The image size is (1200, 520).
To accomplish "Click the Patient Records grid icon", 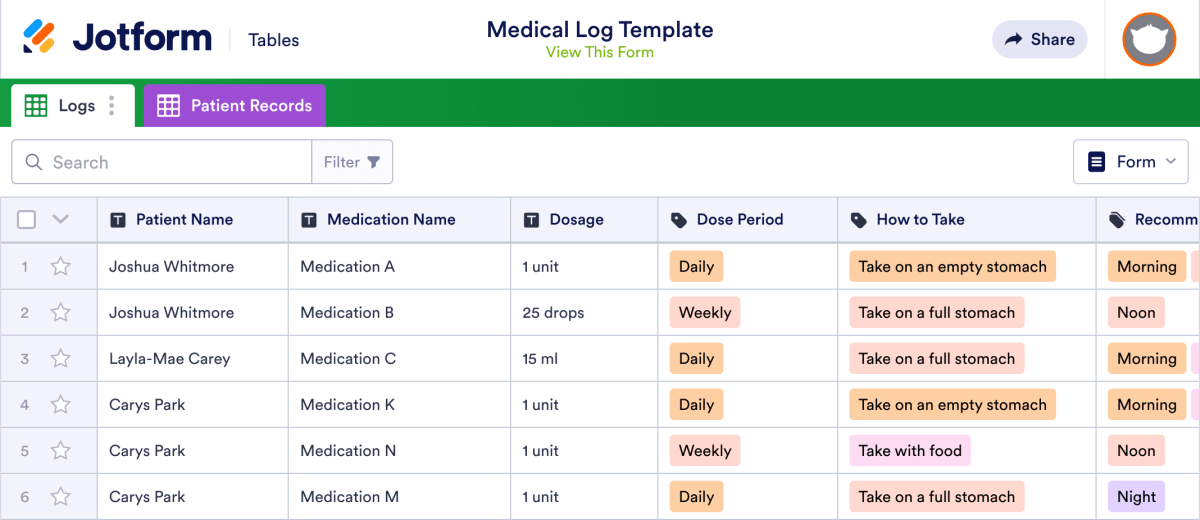I will coord(168,105).
